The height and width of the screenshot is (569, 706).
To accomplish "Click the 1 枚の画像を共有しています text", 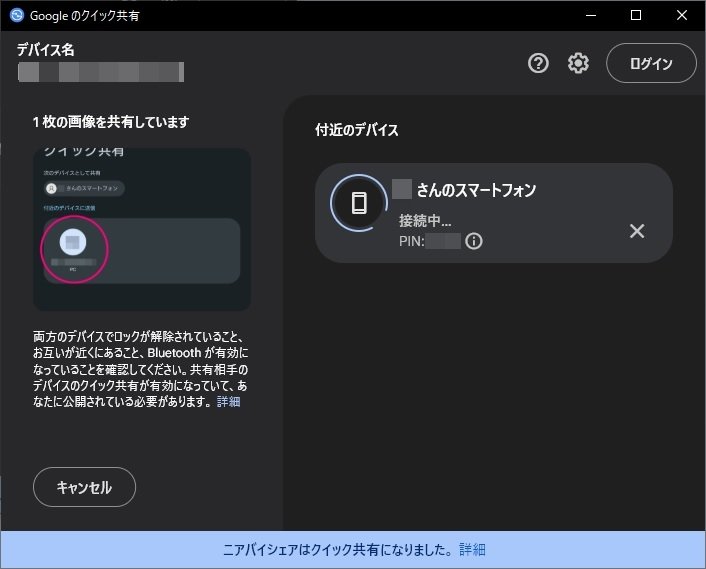I will tap(111, 122).
